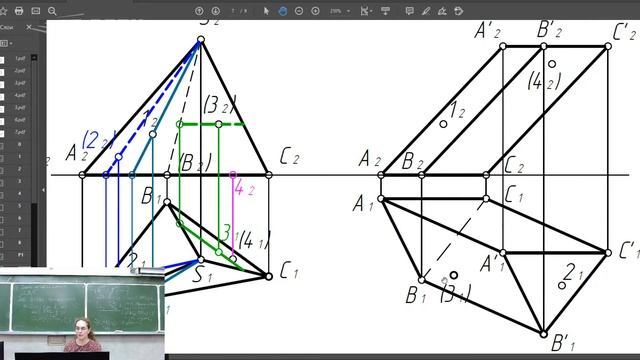
Task: Click the fit page options icon
Action: coord(364,11)
